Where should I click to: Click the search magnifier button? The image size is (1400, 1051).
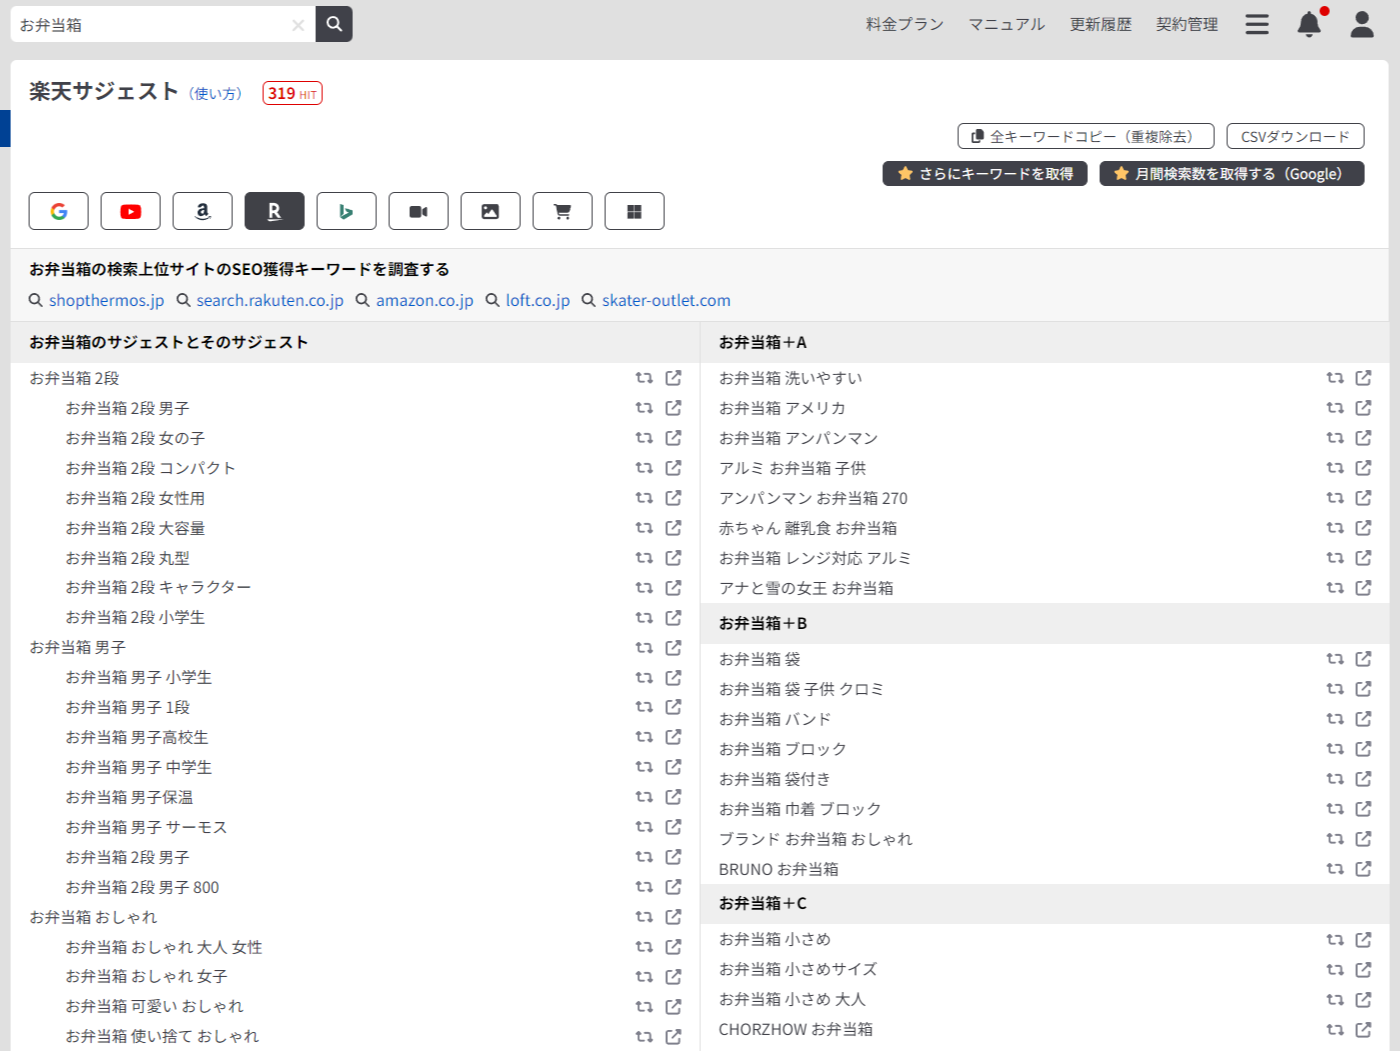point(334,24)
